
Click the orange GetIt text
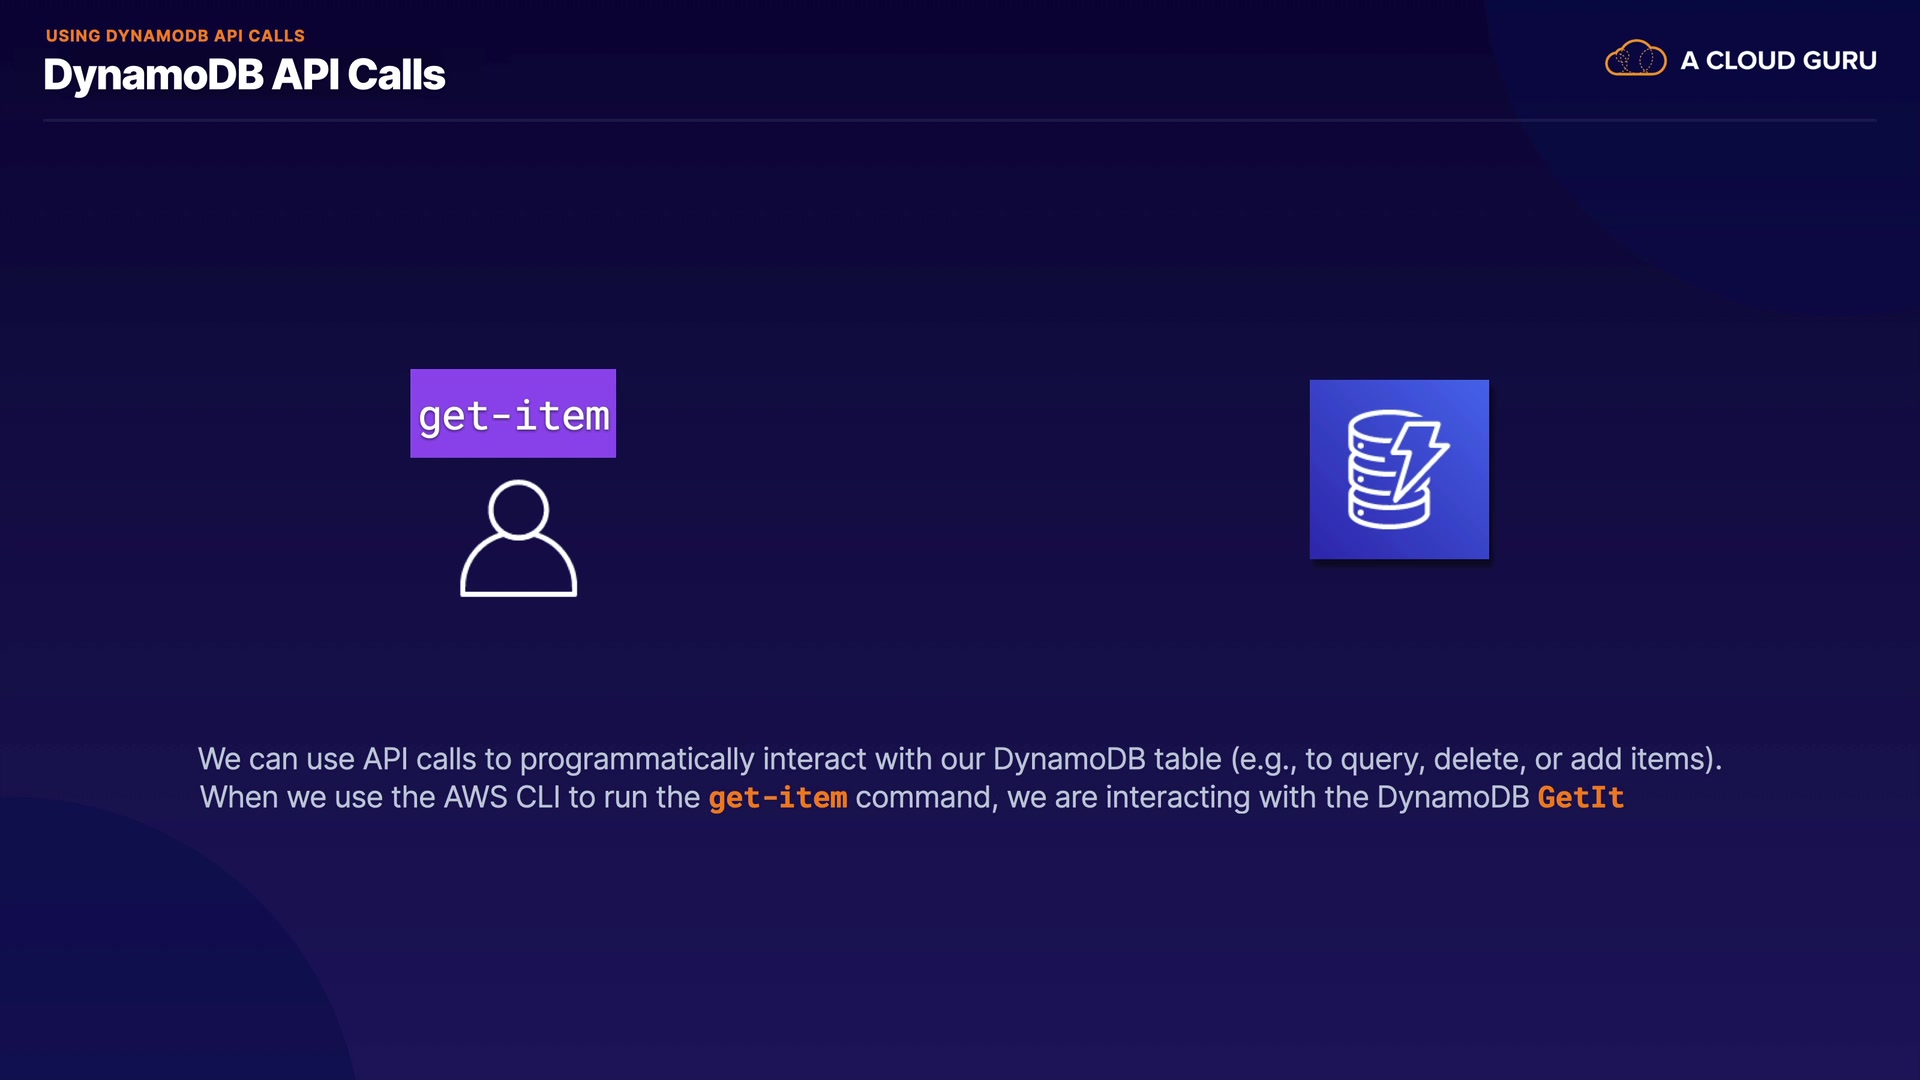[1580, 798]
